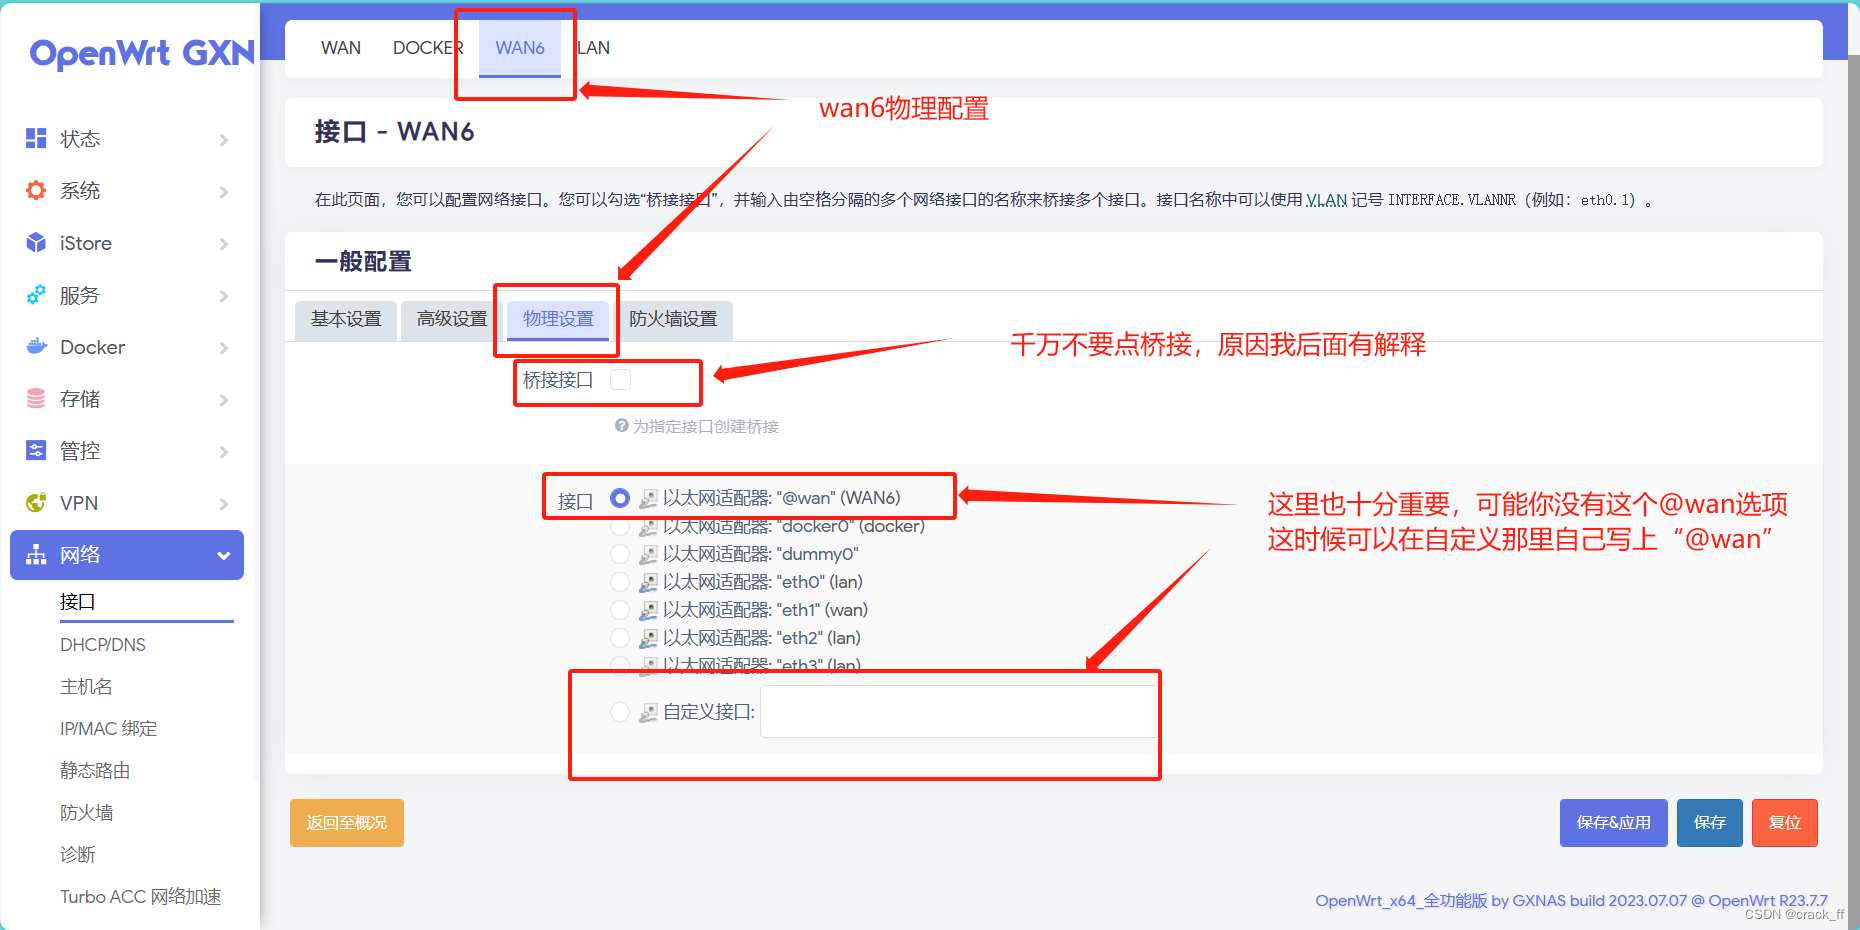Image resolution: width=1860 pixels, height=930 pixels.
Task: Open the 状态 section in the sidebar
Action: click(x=79, y=139)
